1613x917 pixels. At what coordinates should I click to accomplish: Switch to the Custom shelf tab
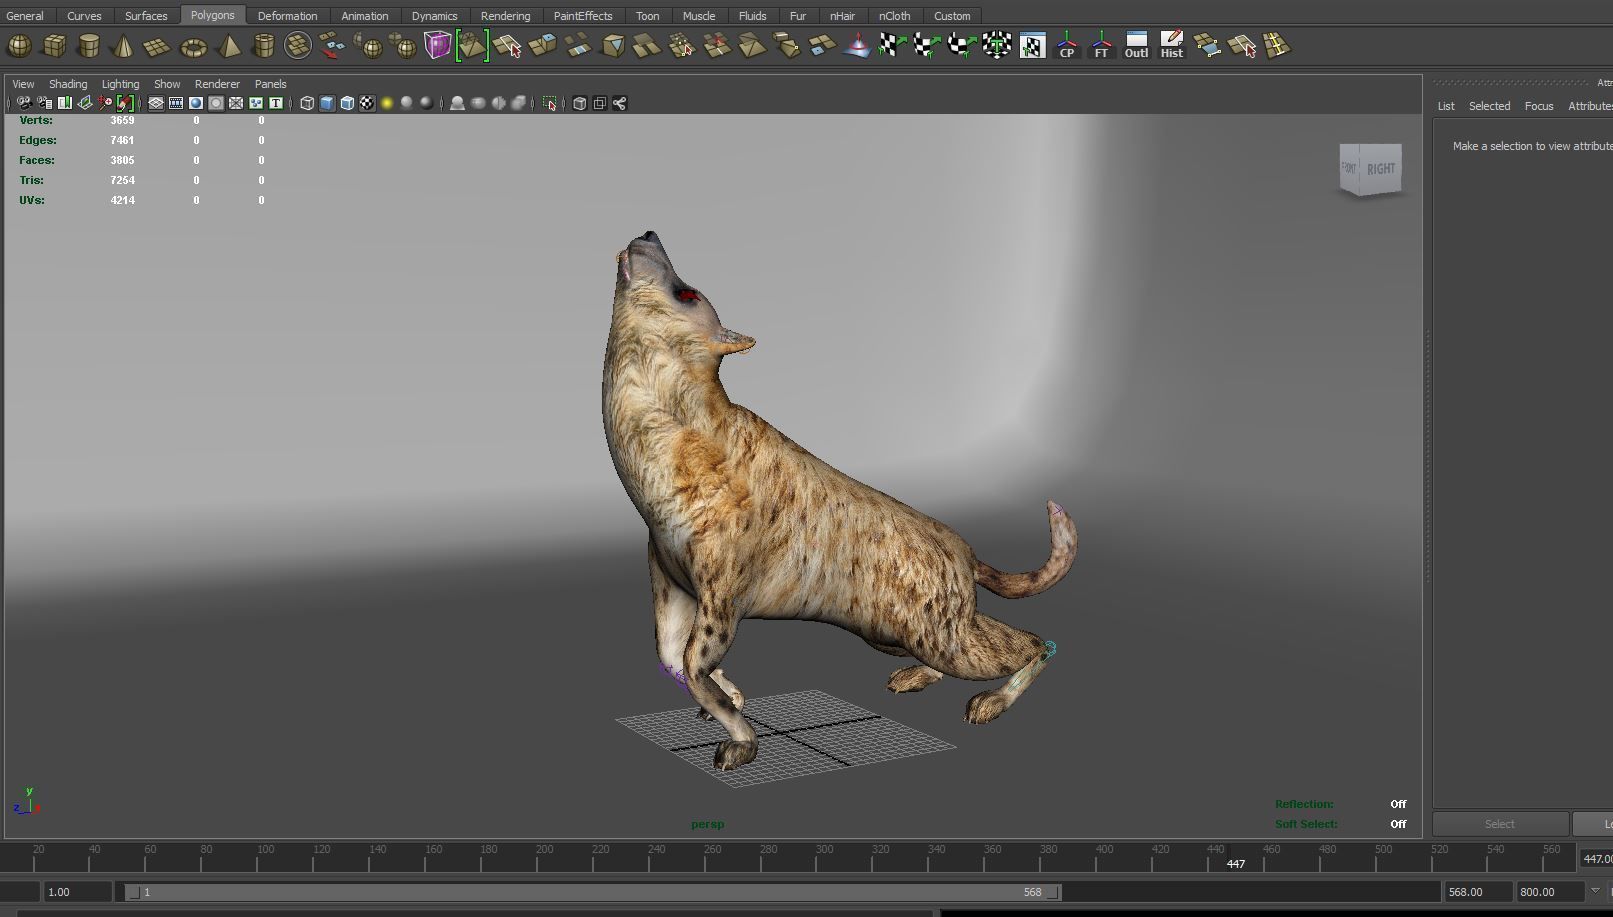click(952, 16)
